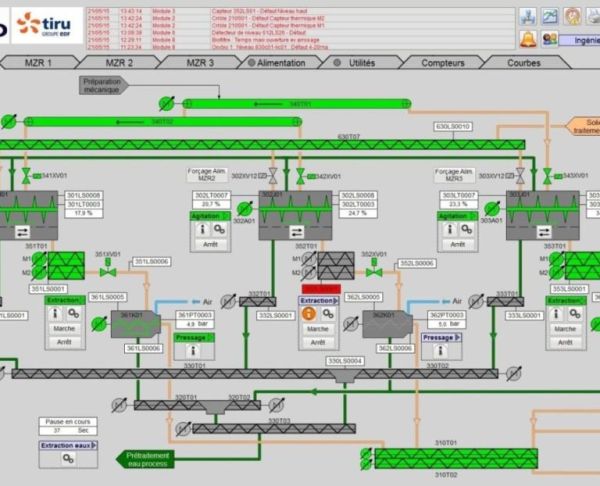Open gear settings in MZR2 Agitation panel
The height and width of the screenshot is (486, 600).
(x=219, y=229)
